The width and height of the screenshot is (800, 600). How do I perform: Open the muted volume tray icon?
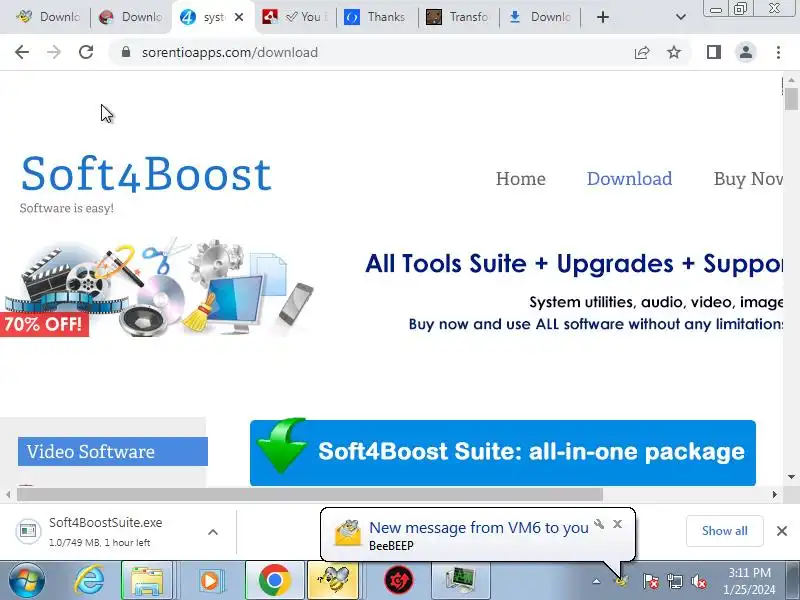click(x=698, y=581)
